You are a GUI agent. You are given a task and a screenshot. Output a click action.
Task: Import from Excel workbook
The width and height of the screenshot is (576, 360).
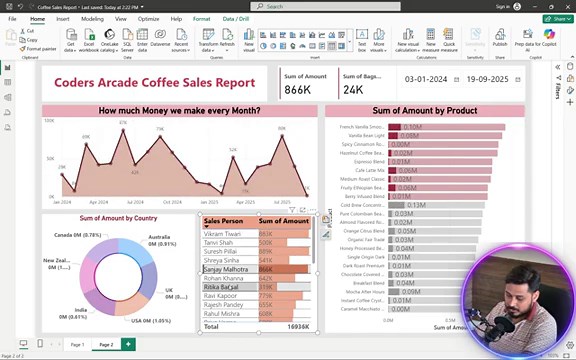pos(89,40)
